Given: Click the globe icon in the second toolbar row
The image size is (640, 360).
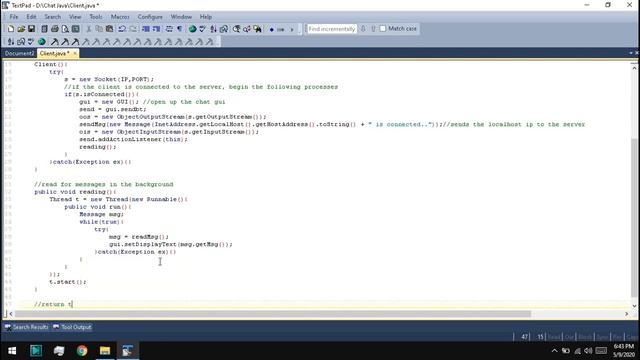Looking at the screenshot, I should point(42,42).
